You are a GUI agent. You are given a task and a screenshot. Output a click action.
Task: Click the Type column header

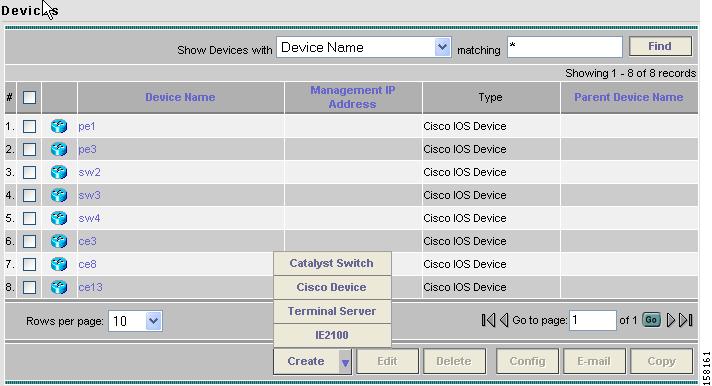(490, 97)
